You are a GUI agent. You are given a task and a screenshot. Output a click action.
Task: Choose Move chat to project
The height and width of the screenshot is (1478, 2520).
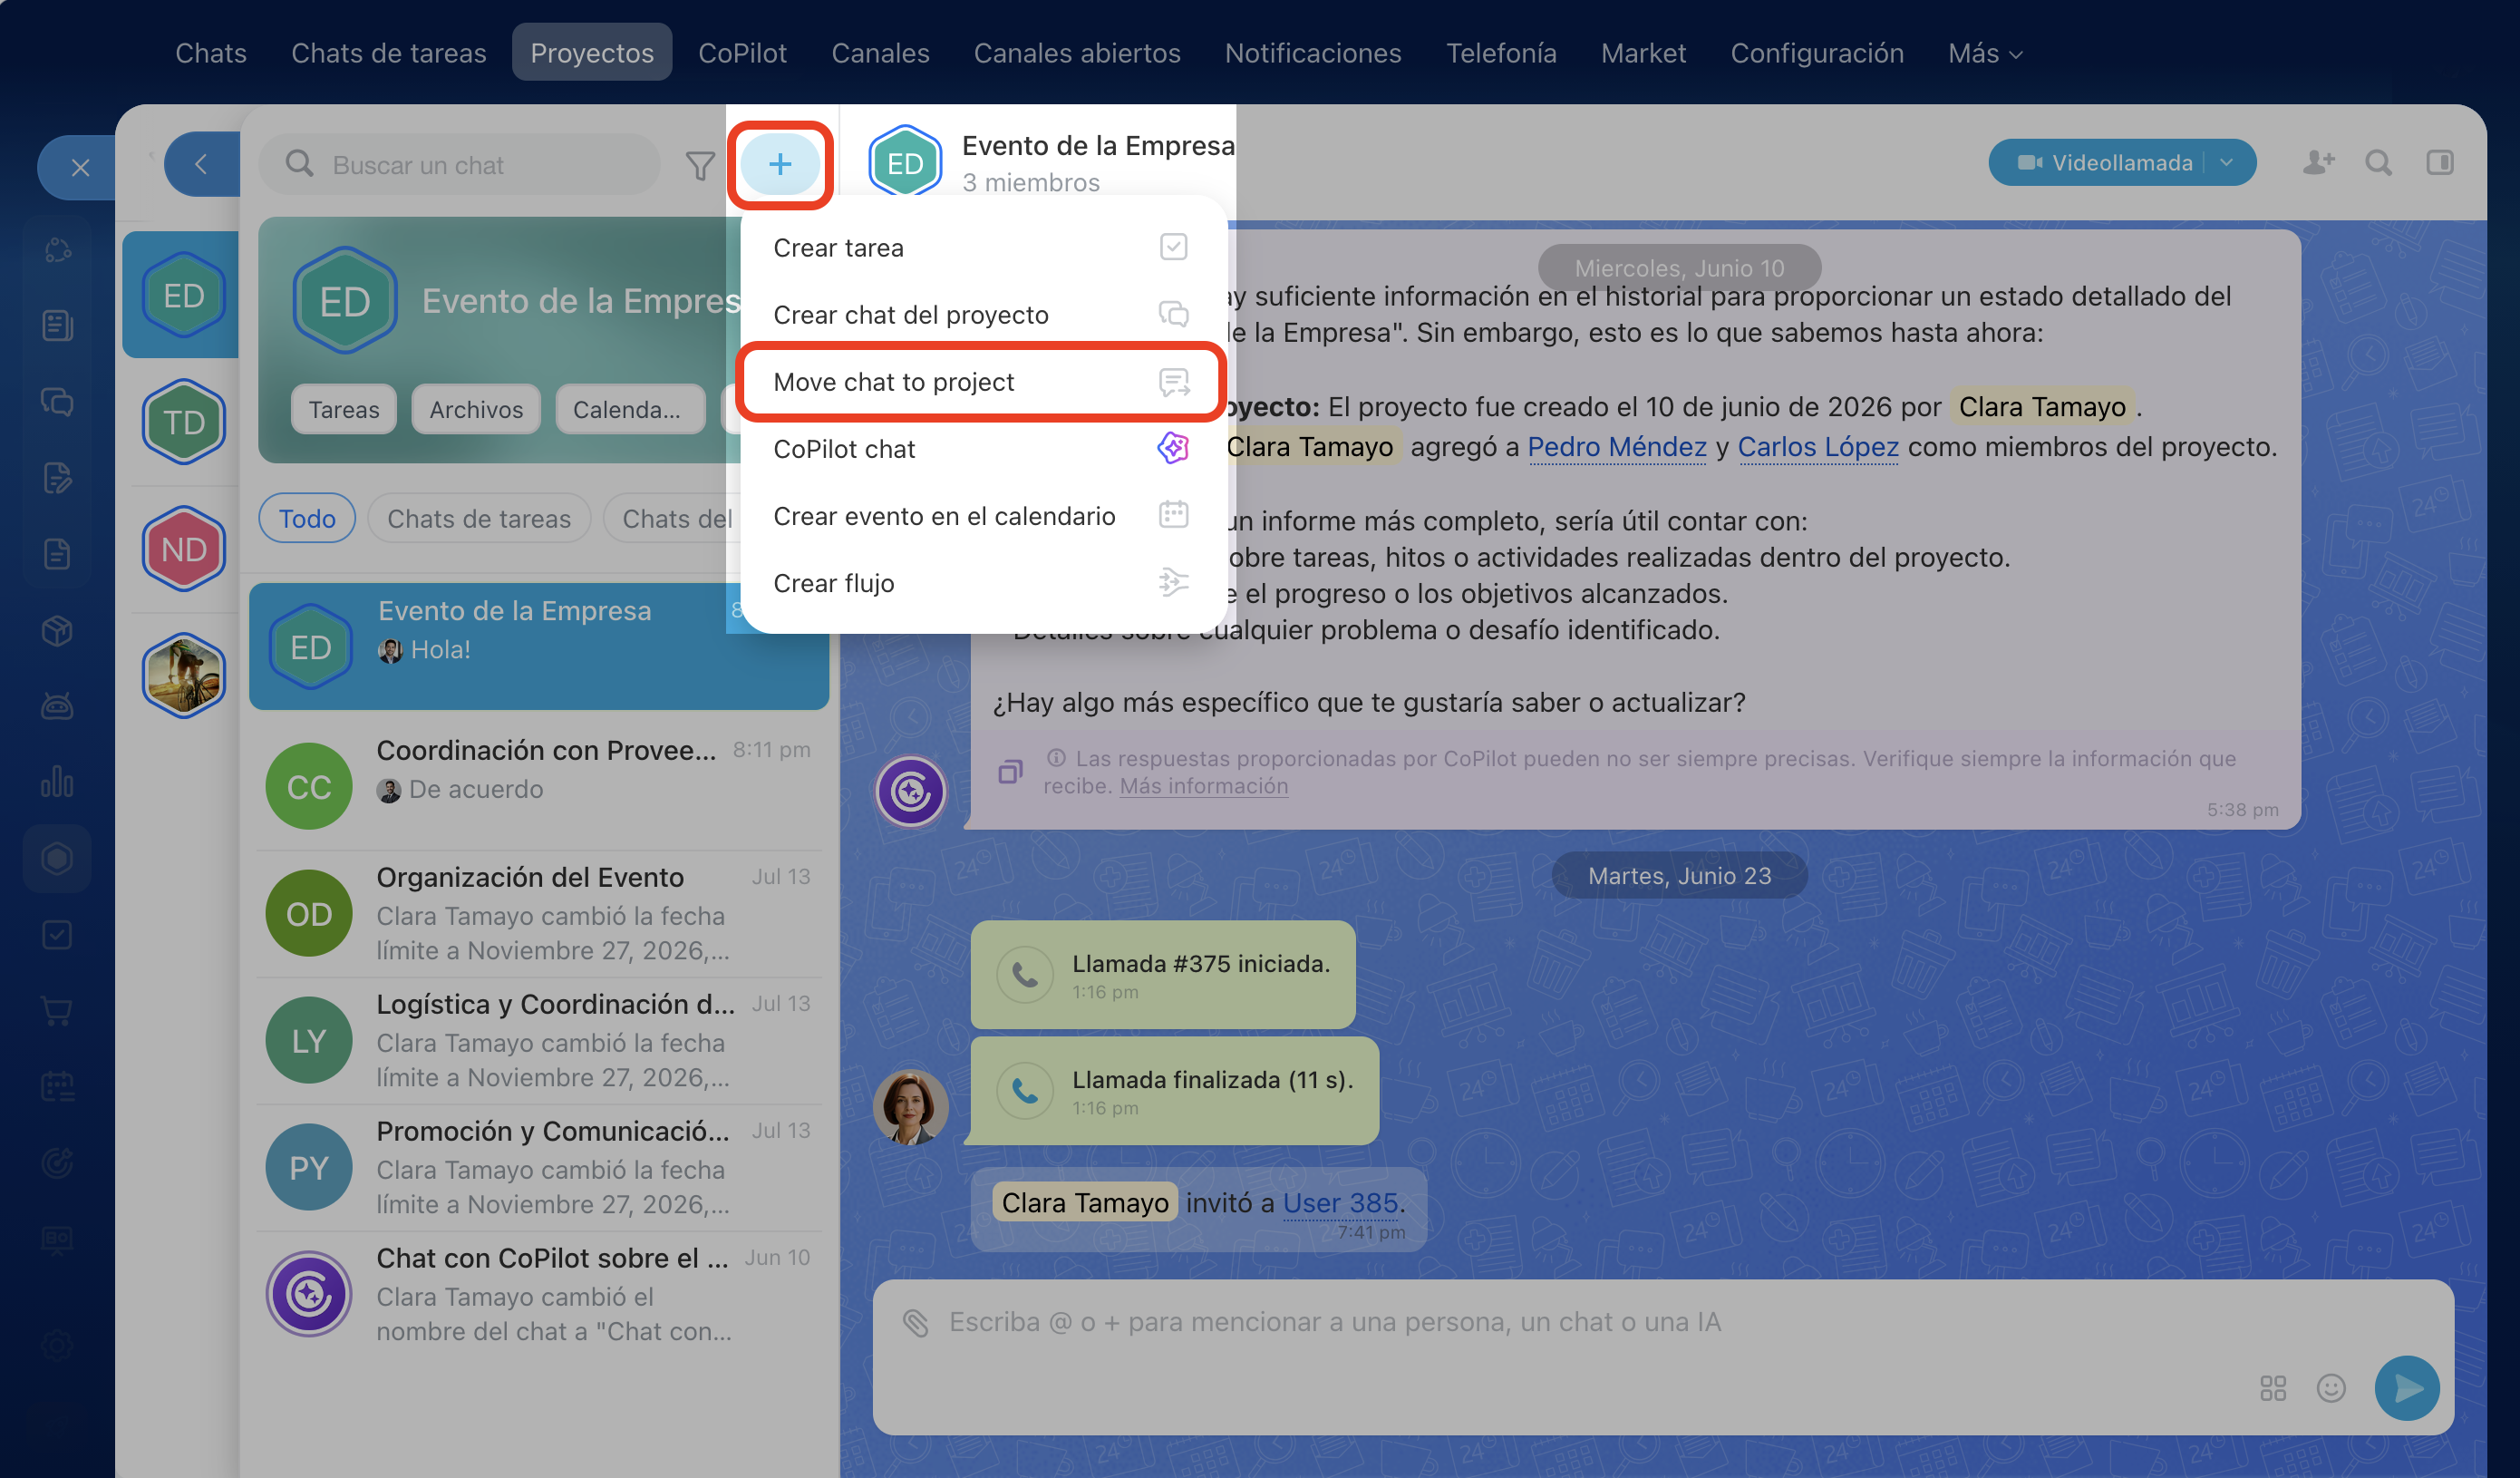[982, 381]
